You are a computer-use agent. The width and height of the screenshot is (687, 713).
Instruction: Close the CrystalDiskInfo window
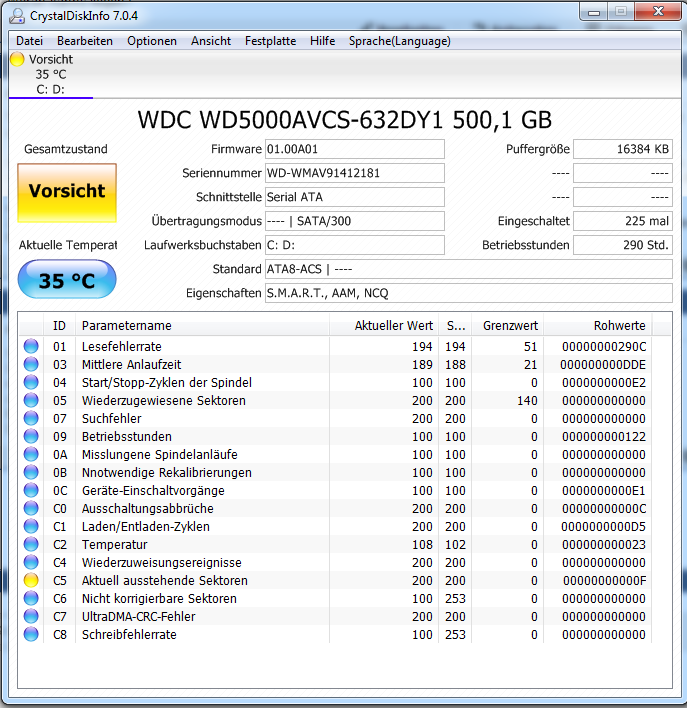click(657, 11)
